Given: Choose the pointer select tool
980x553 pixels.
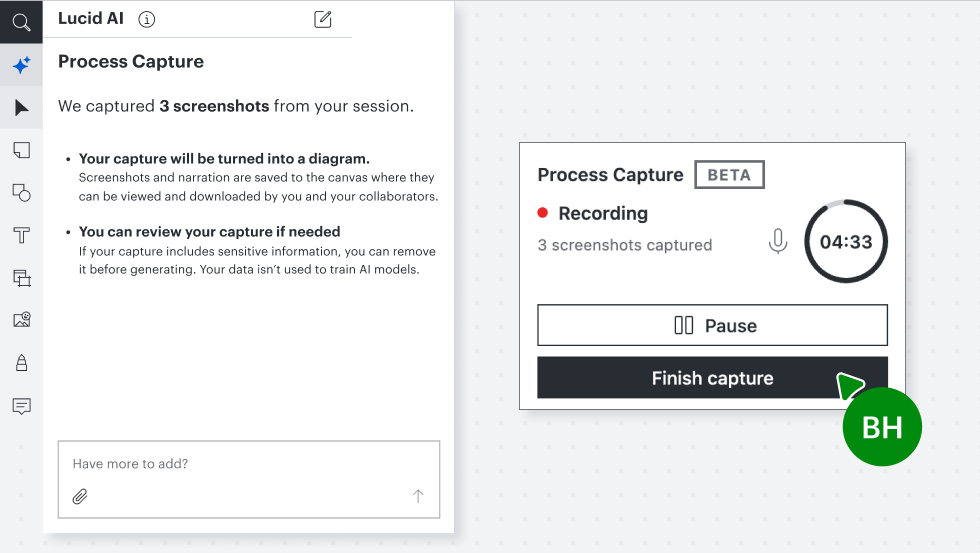Looking at the screenshot, I should point(21,107).
